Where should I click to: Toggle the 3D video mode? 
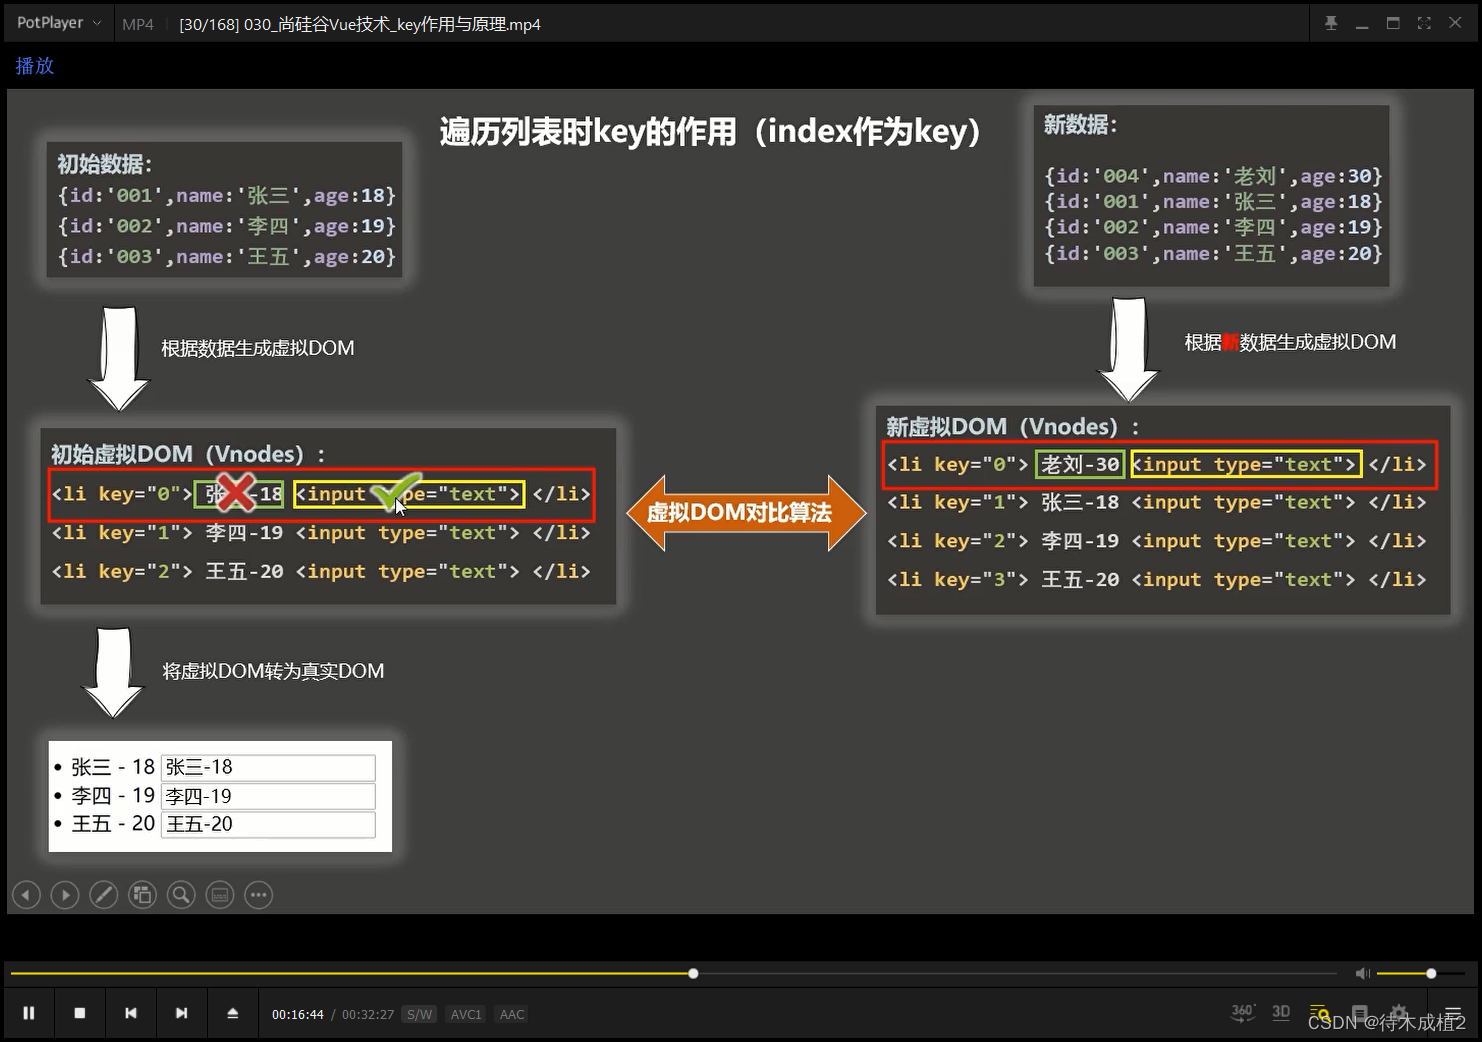(1281, 1012)
